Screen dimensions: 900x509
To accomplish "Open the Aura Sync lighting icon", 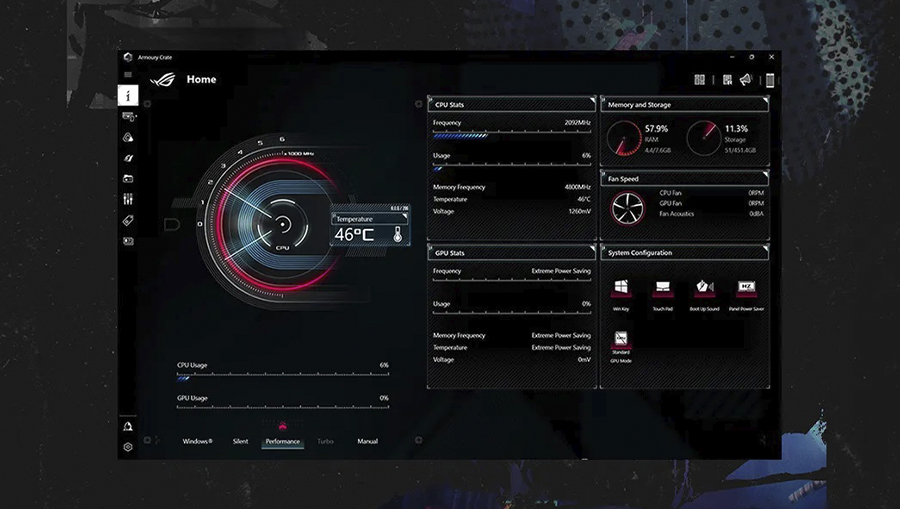I will [128, 138].
